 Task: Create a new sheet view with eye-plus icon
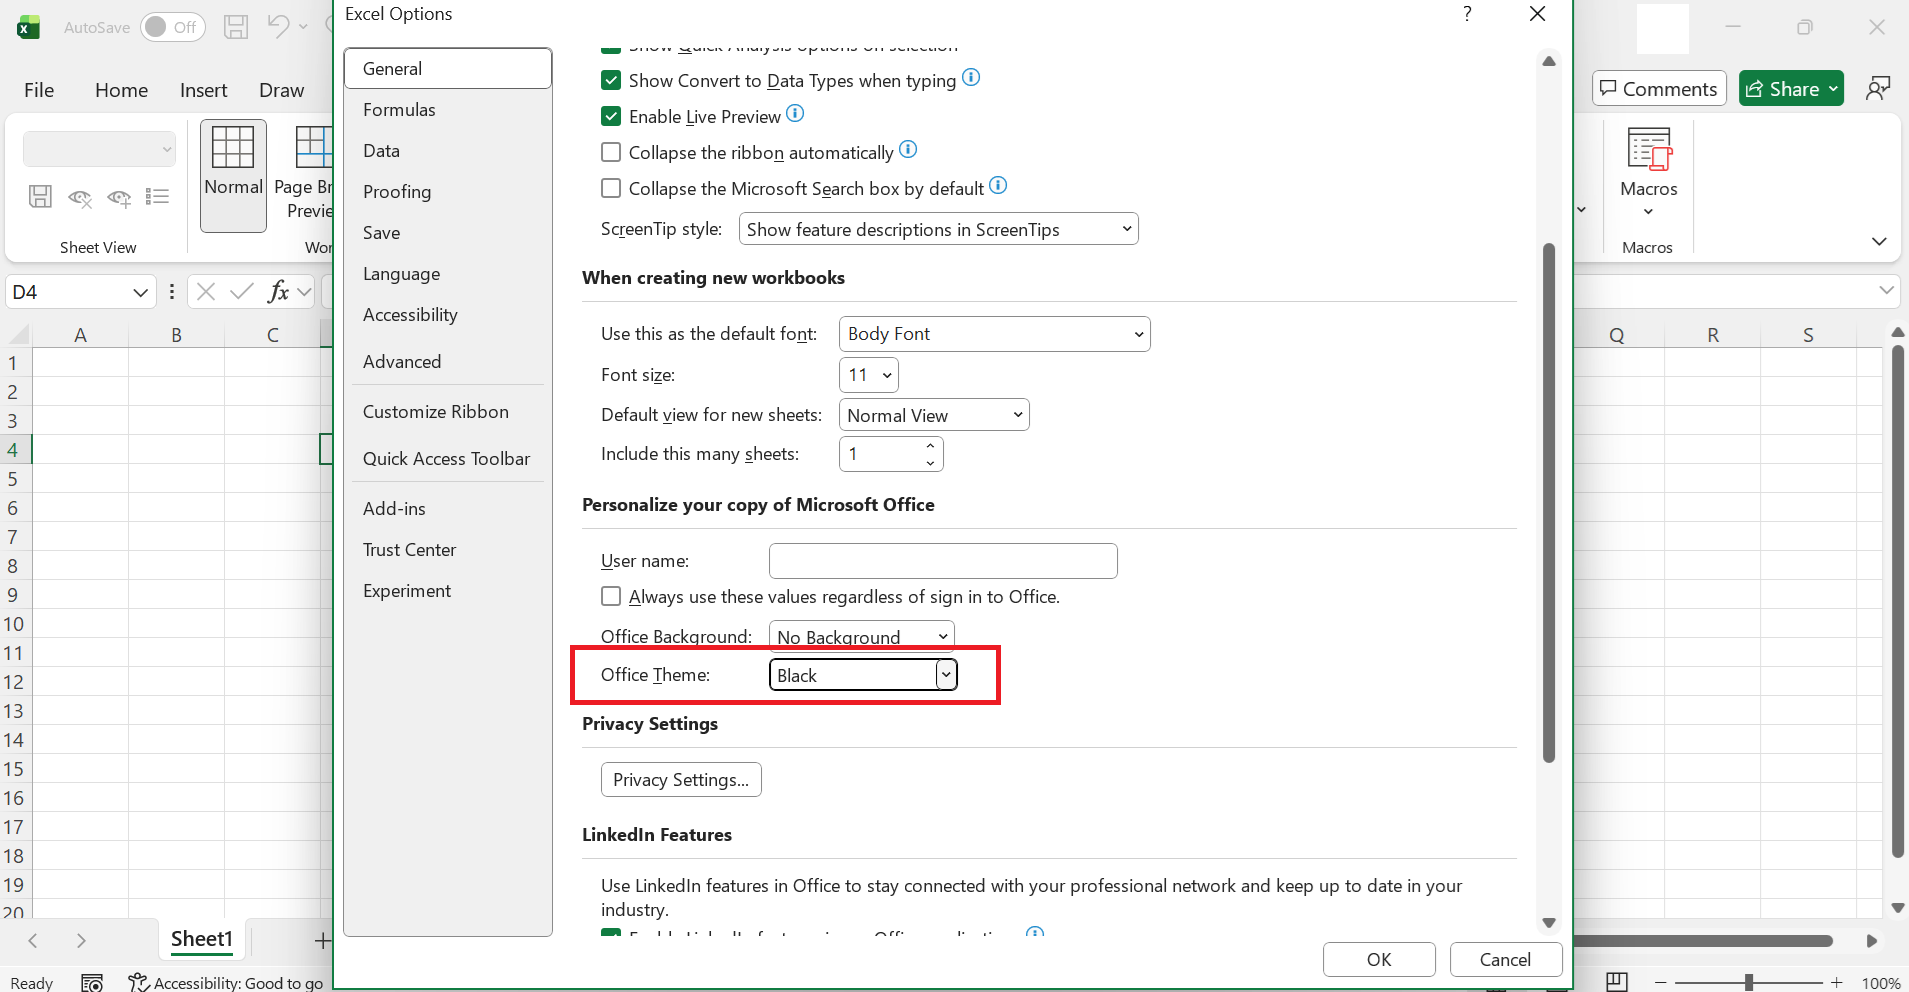click(120, 197)
